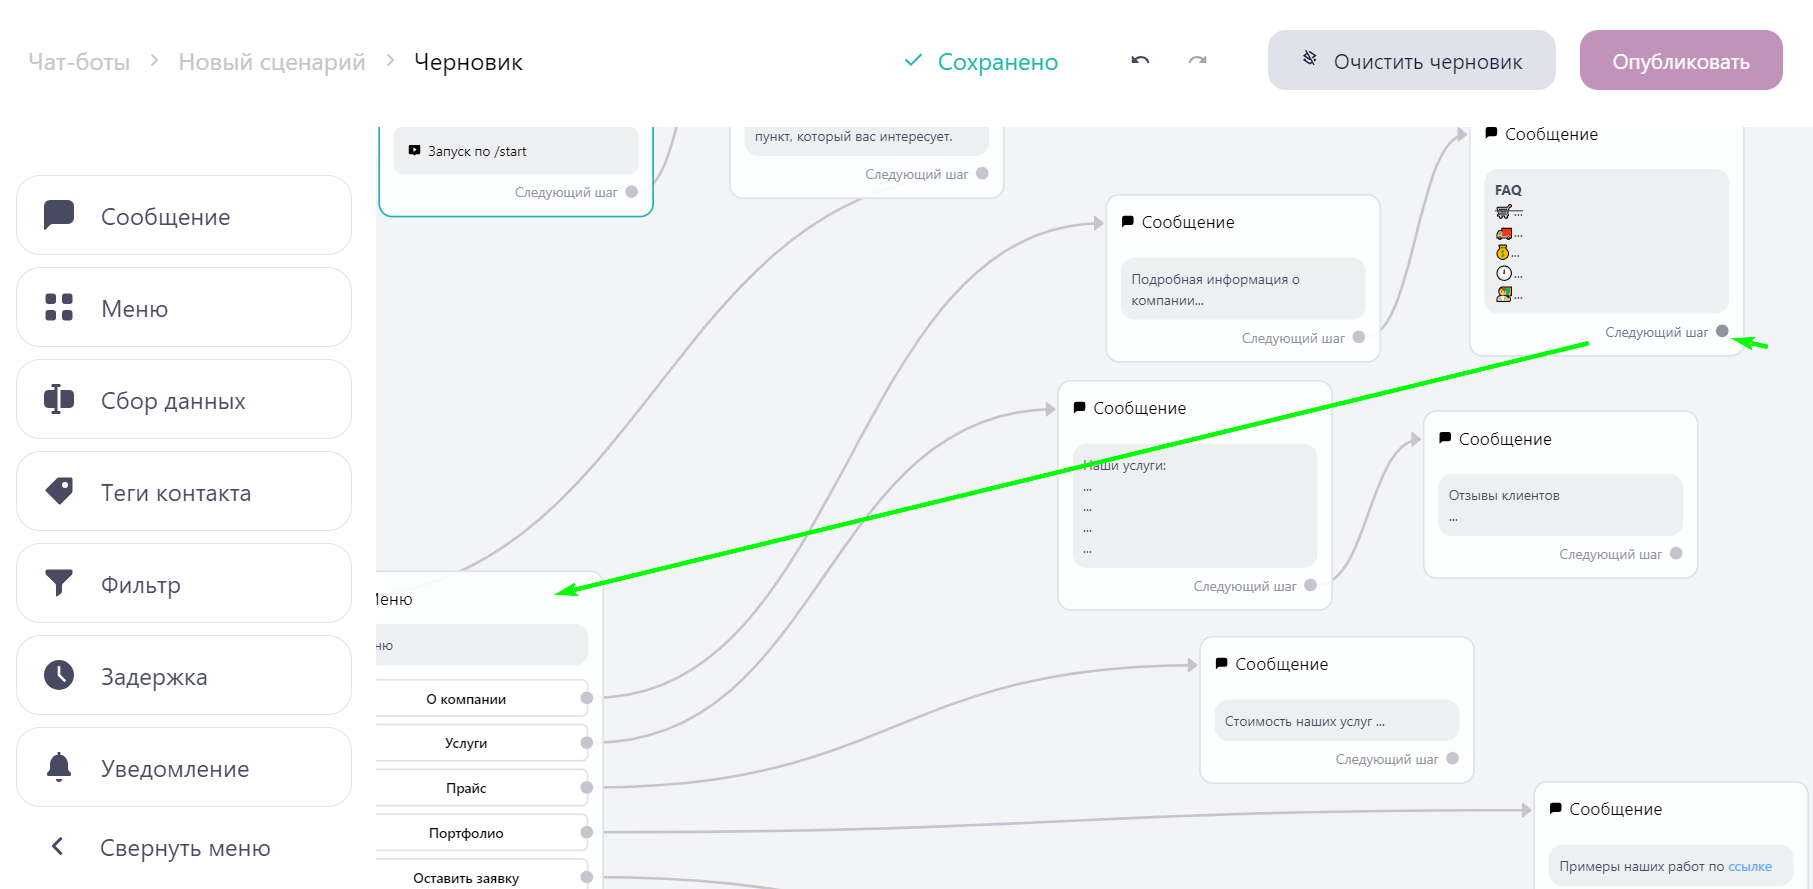
Task: Click the Фильтр funnel icon
Action: click(x=59, y=583)
